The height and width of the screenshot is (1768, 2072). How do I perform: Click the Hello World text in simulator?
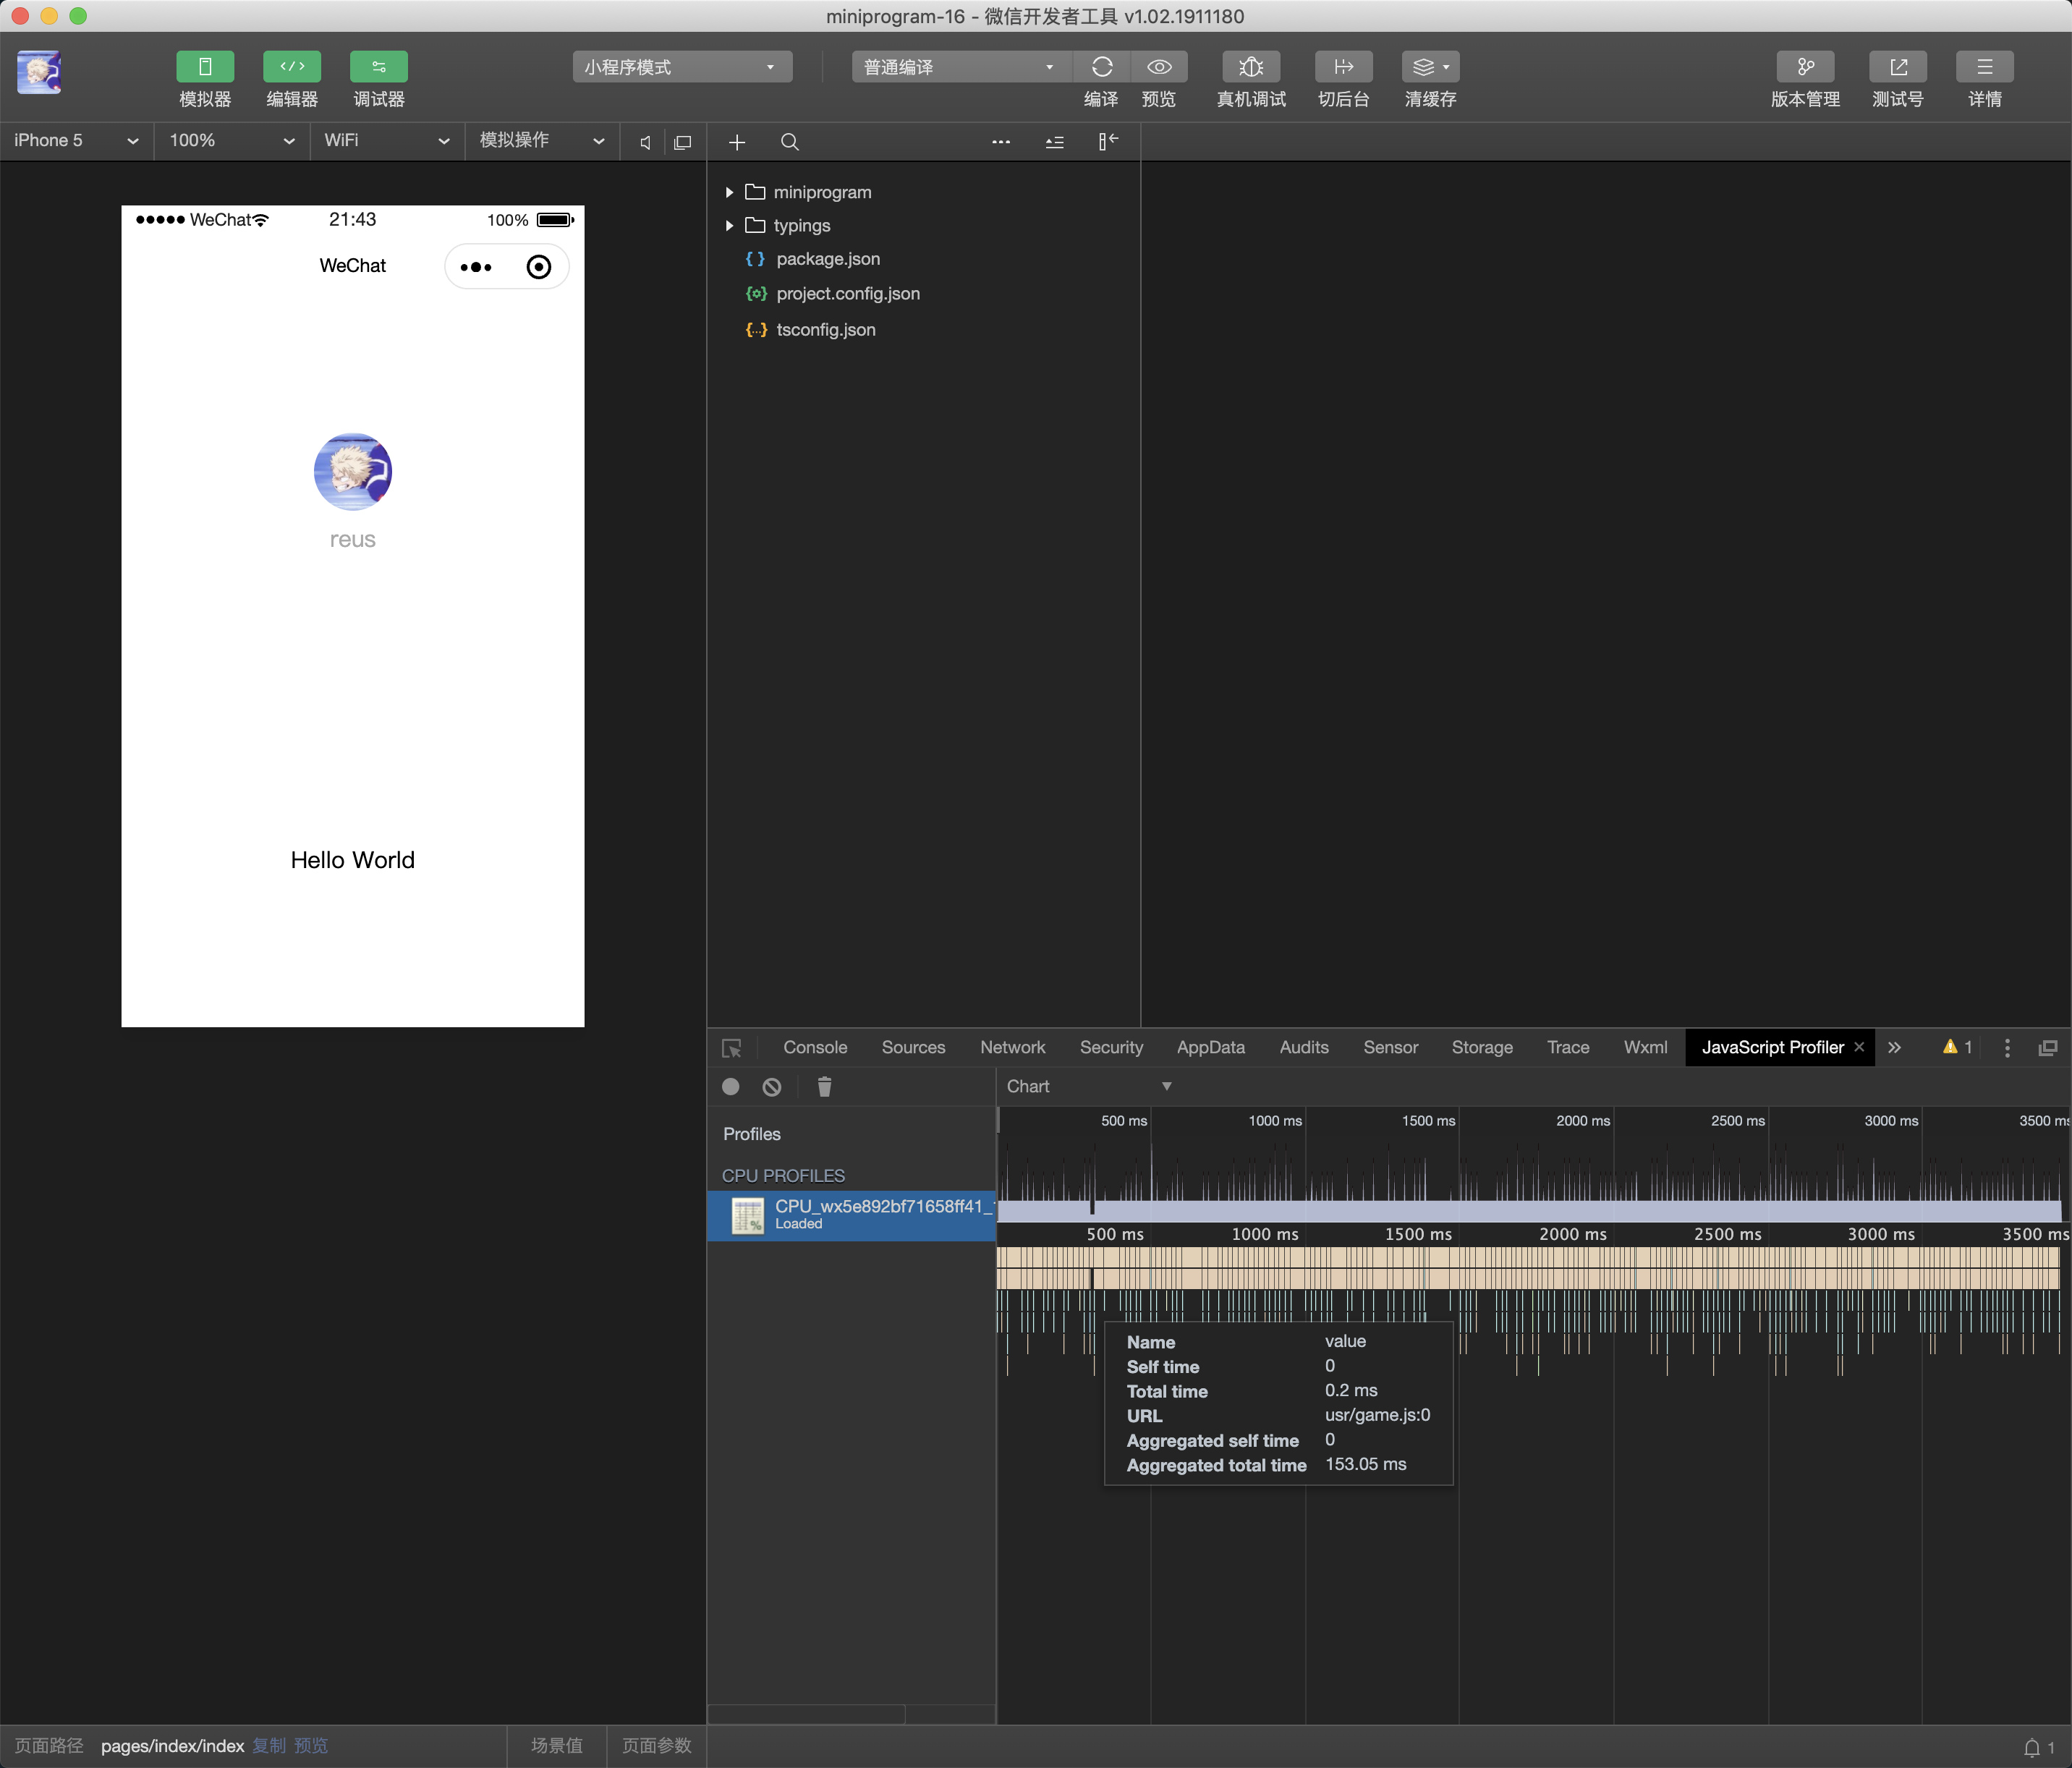click(352, 860)
